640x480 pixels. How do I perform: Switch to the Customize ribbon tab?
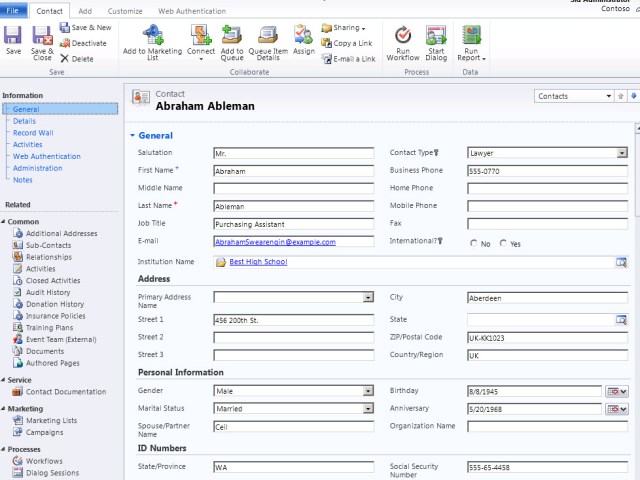125,10
